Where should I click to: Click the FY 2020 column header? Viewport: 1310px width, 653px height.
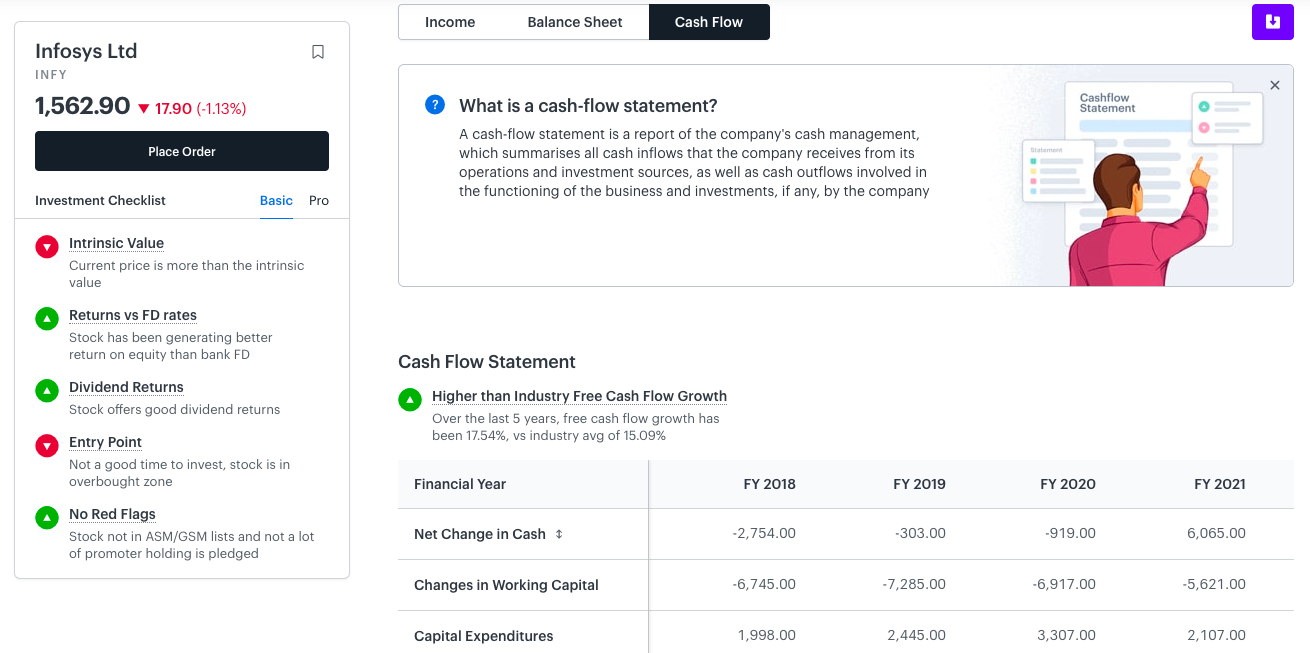1068,484
